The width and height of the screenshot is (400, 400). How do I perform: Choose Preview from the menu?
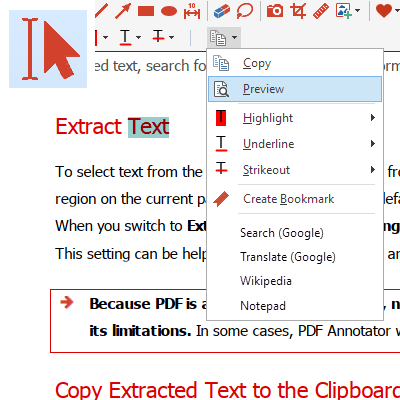pos(295,89)
